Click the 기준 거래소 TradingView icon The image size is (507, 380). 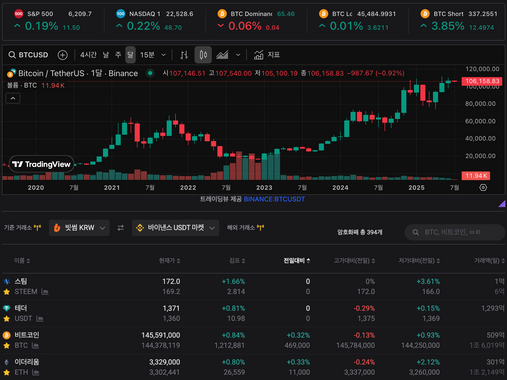37,228
